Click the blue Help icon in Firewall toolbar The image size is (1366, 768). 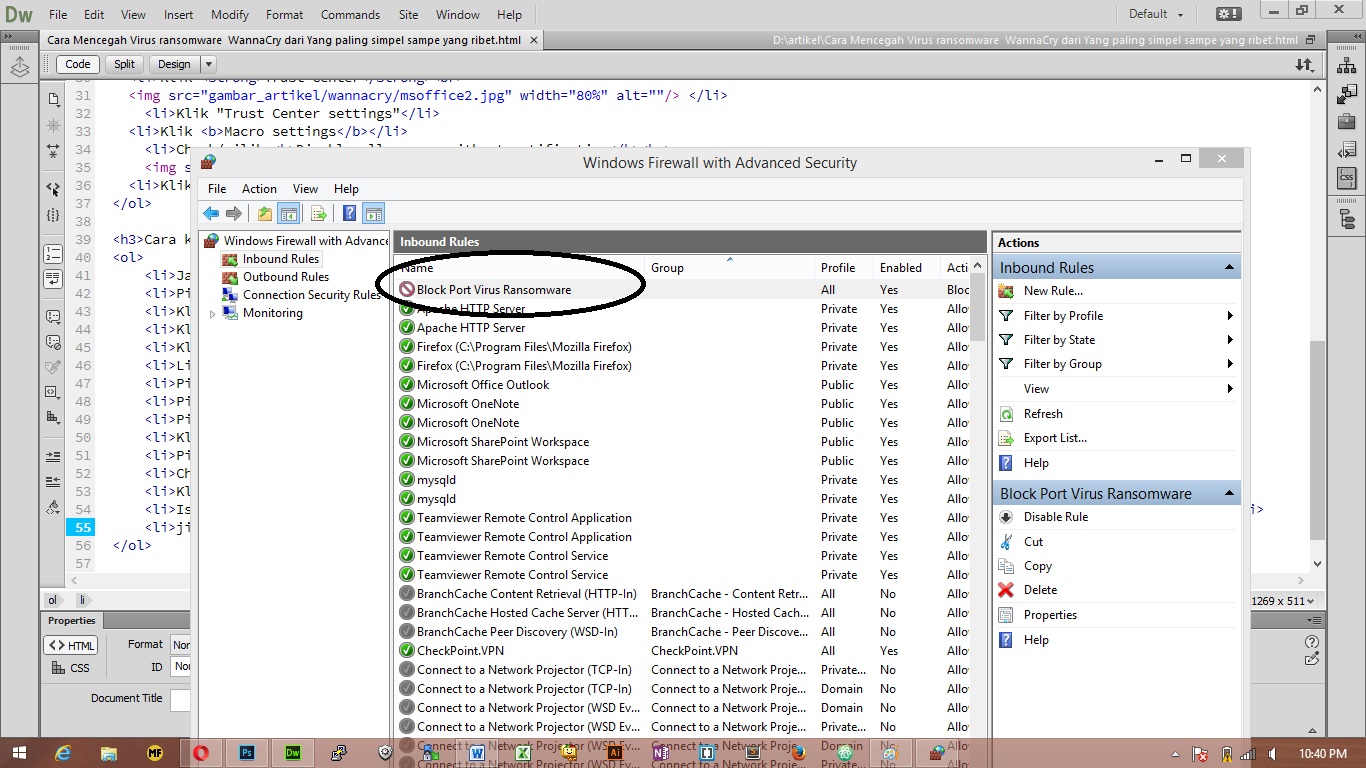(x=349, y=213)
